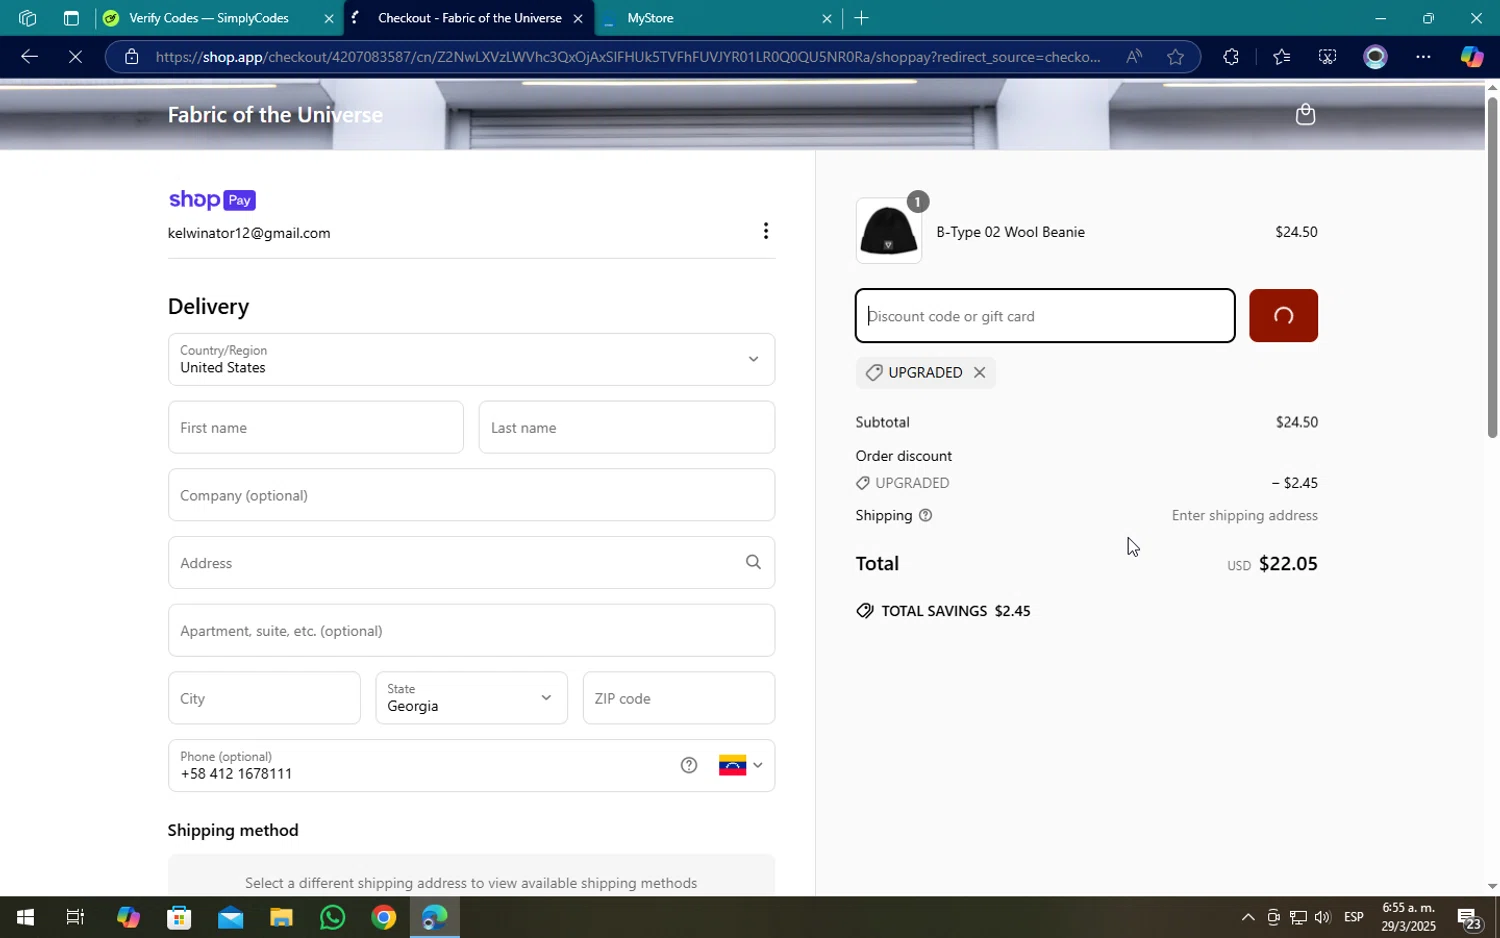Click the browser address bar URL
Image resolution: width=1500 pixels, height=938 pixels.
click(x=628, y=57)
